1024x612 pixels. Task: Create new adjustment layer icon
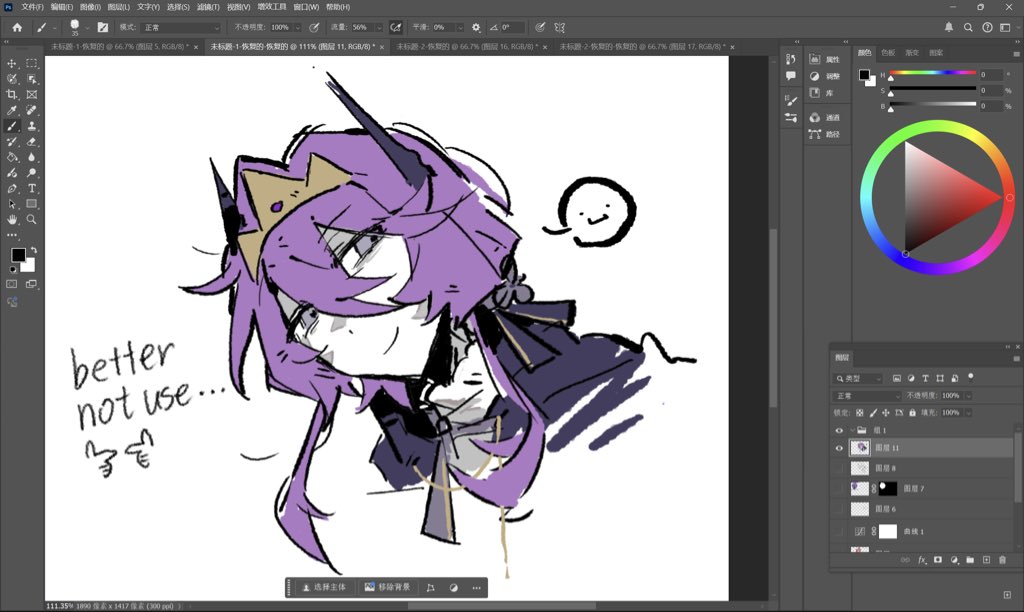954,560
